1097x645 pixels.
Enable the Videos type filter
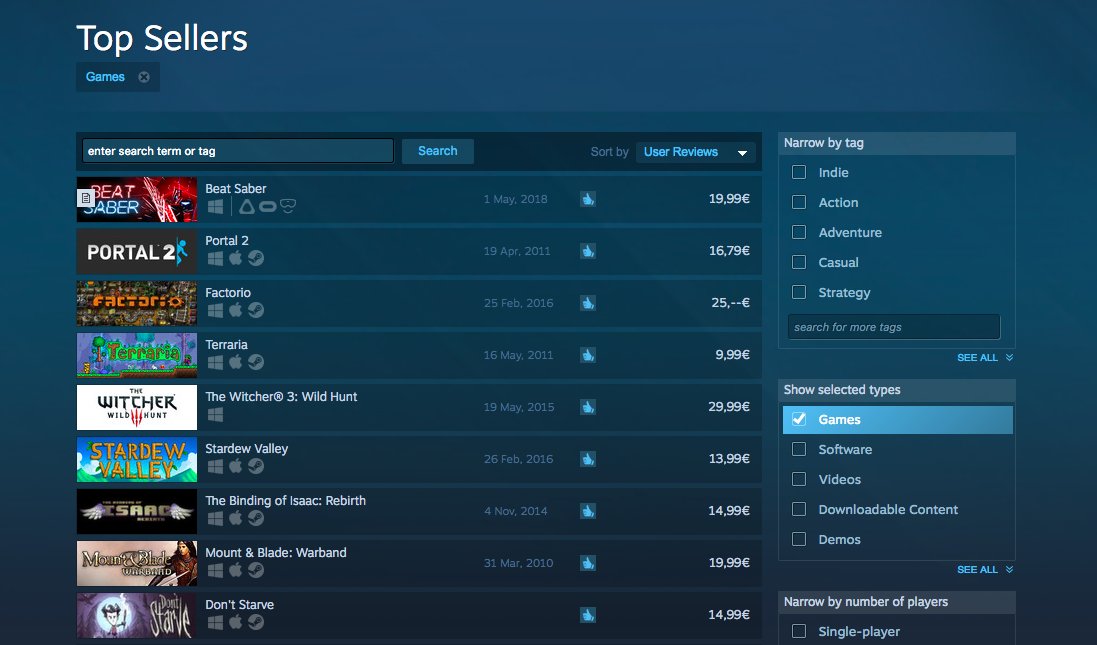pyautogui.click(x=799, y=479)
